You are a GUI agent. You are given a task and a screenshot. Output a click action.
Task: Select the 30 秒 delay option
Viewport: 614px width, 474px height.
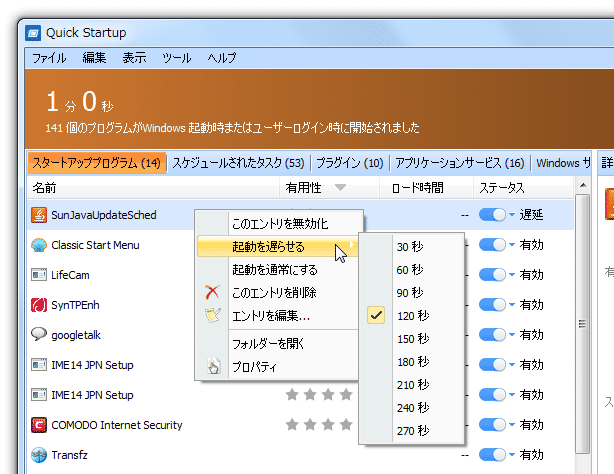click(x=410, y=247)
